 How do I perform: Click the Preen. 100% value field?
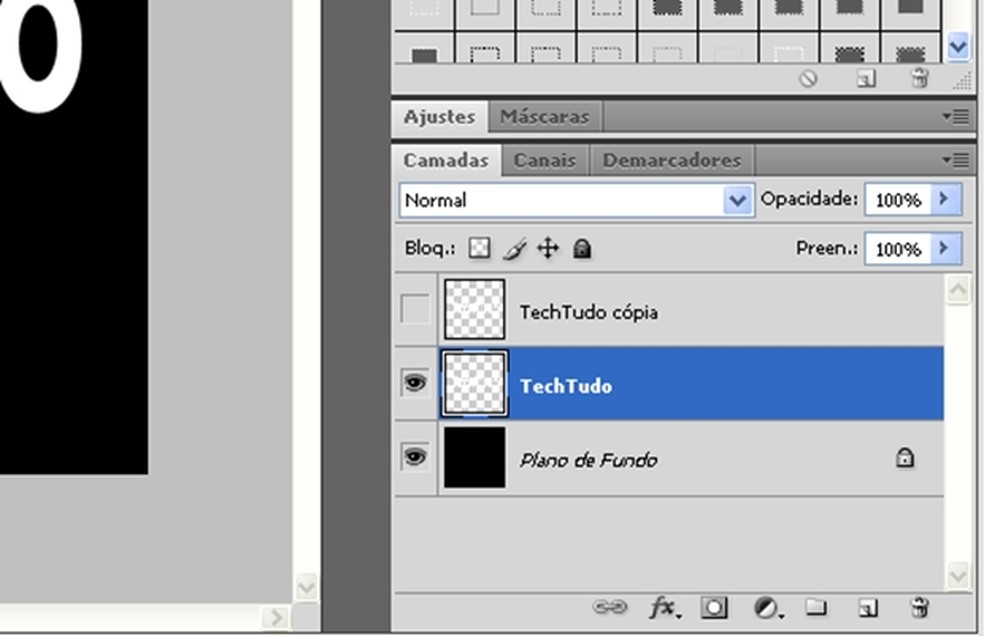[898, 249]
